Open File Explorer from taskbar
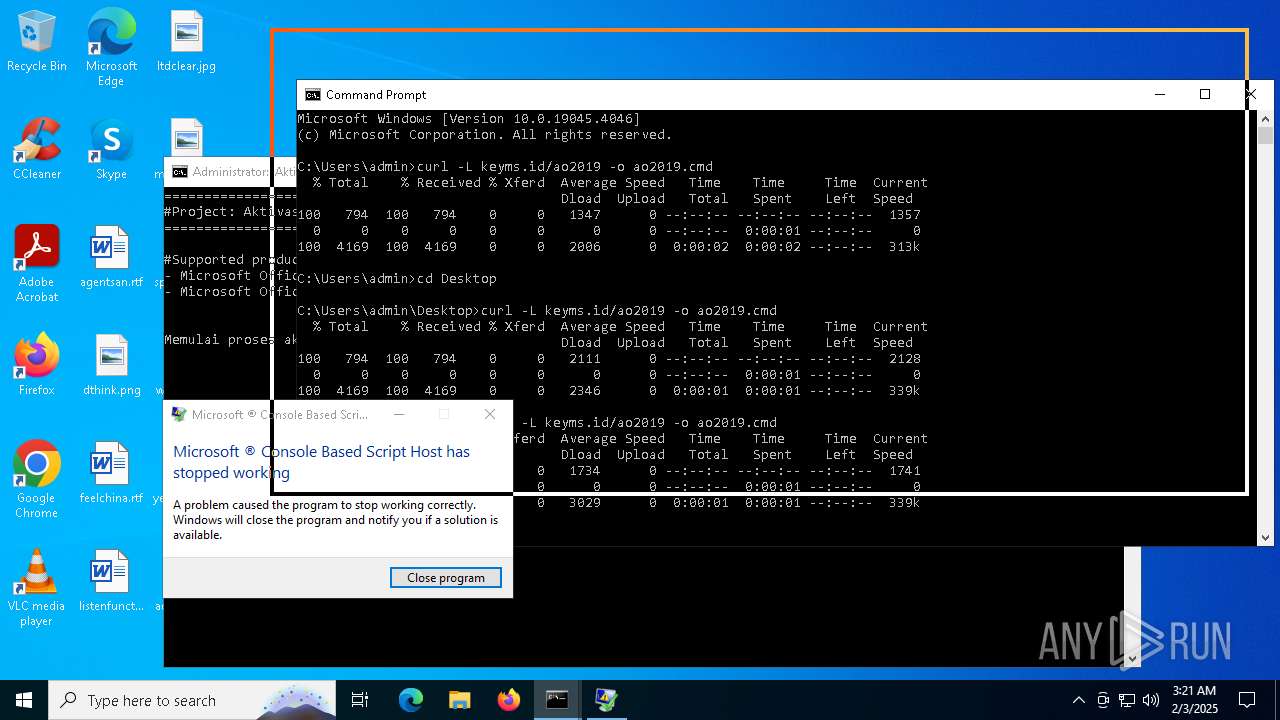The height and width of the screenshot is (720, 1280). [x=460, y=700]
